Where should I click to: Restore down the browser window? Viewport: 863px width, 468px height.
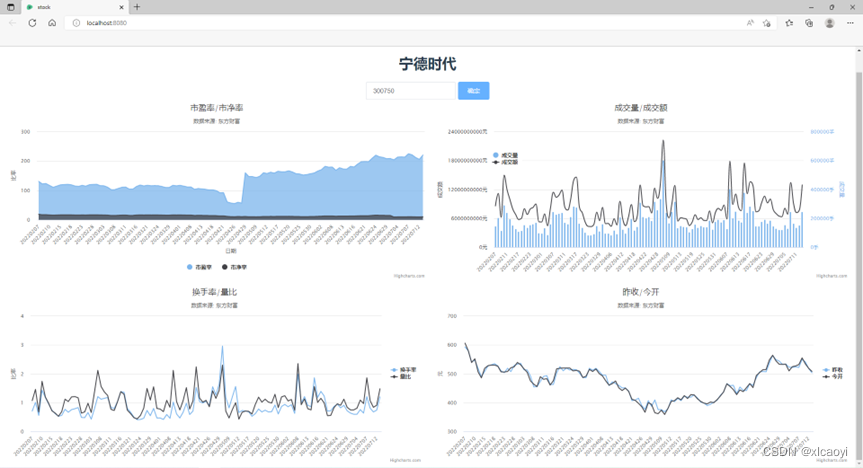pyautogui.click(x=832, y=7)
